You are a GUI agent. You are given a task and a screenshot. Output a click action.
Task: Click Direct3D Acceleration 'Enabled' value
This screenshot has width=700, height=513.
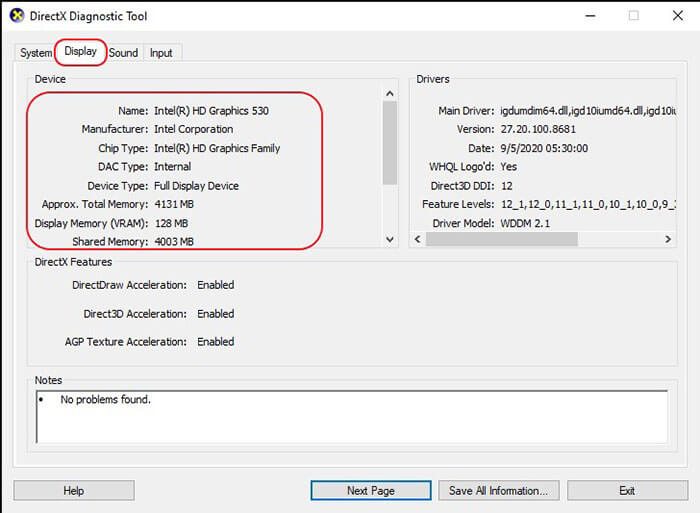[216, 314]
